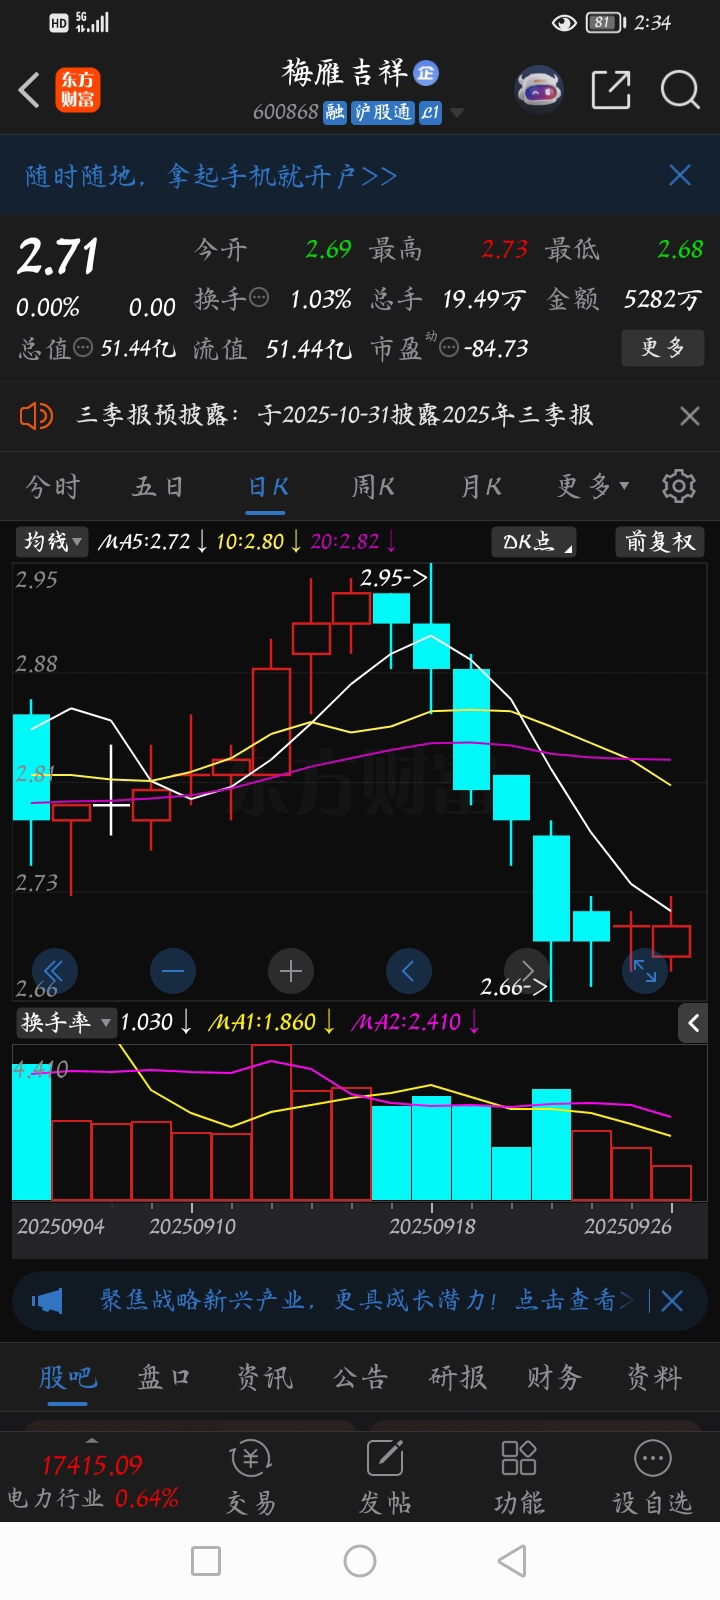The image size is (720, 1600).
Task: Switch to the 月K chart tab
Action: click(481, 487)
